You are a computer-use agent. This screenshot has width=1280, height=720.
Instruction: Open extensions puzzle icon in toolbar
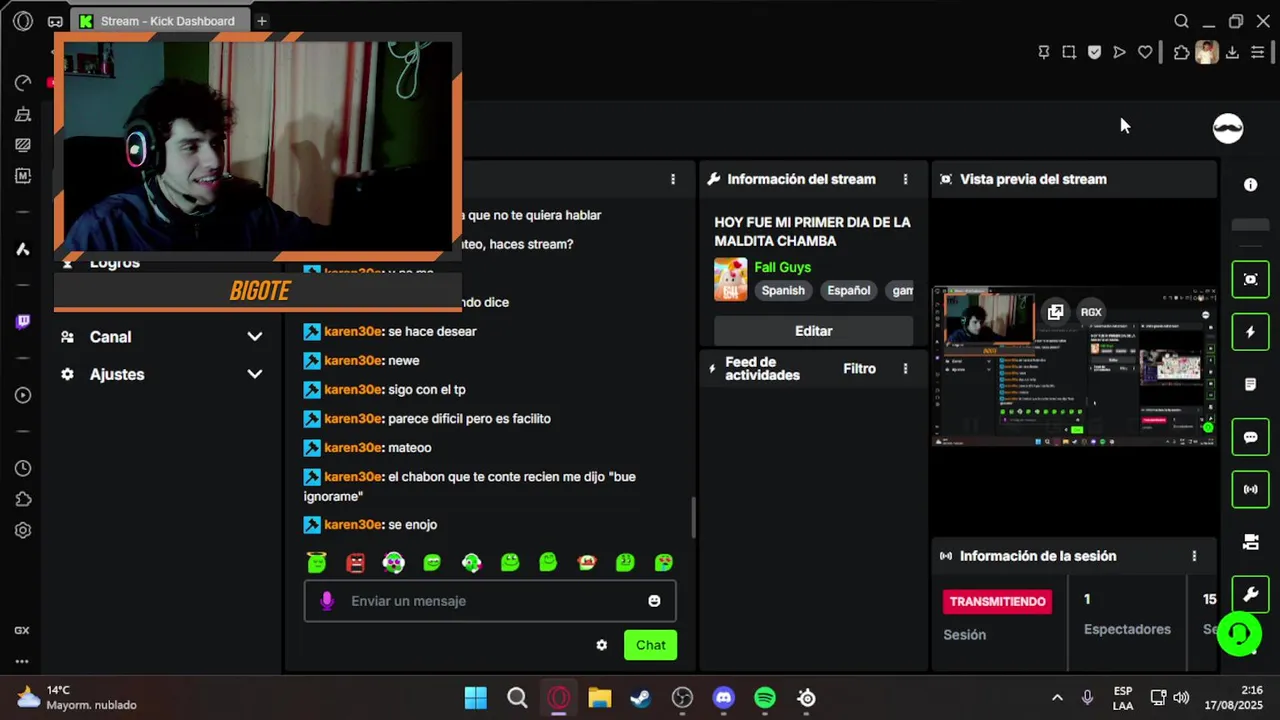(1181, 52)
